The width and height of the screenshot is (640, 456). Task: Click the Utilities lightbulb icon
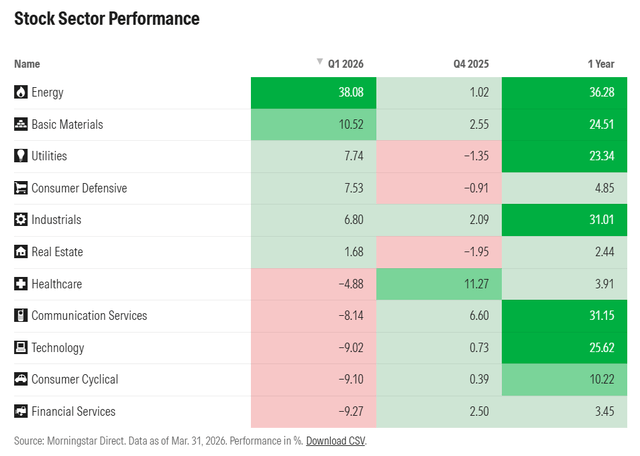pyautogui.click(x=21, y=156)
